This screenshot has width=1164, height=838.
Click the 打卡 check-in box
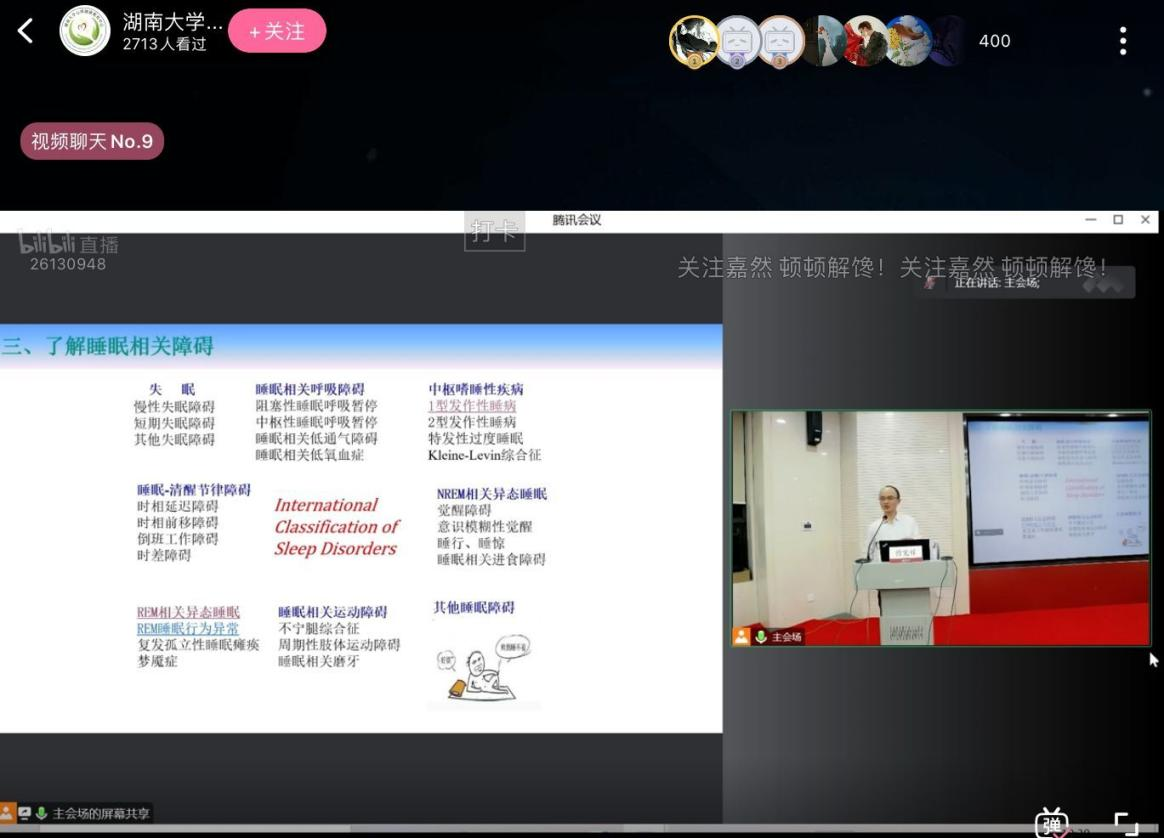tap(495, 232)
